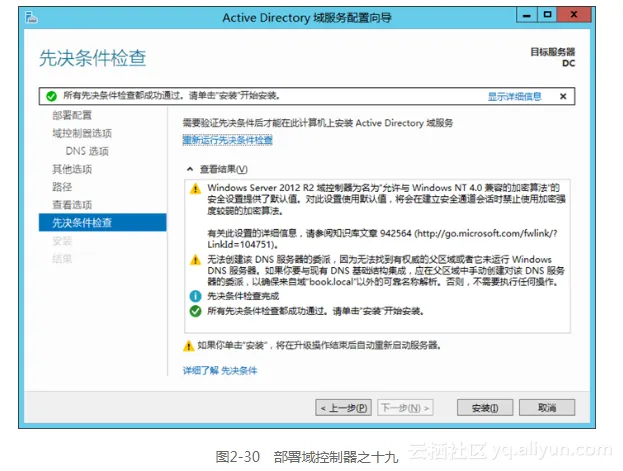This screenshot has width=623, height=471.
Task: Select 查看选项 in the sidebar
Action: coord(72,205)
